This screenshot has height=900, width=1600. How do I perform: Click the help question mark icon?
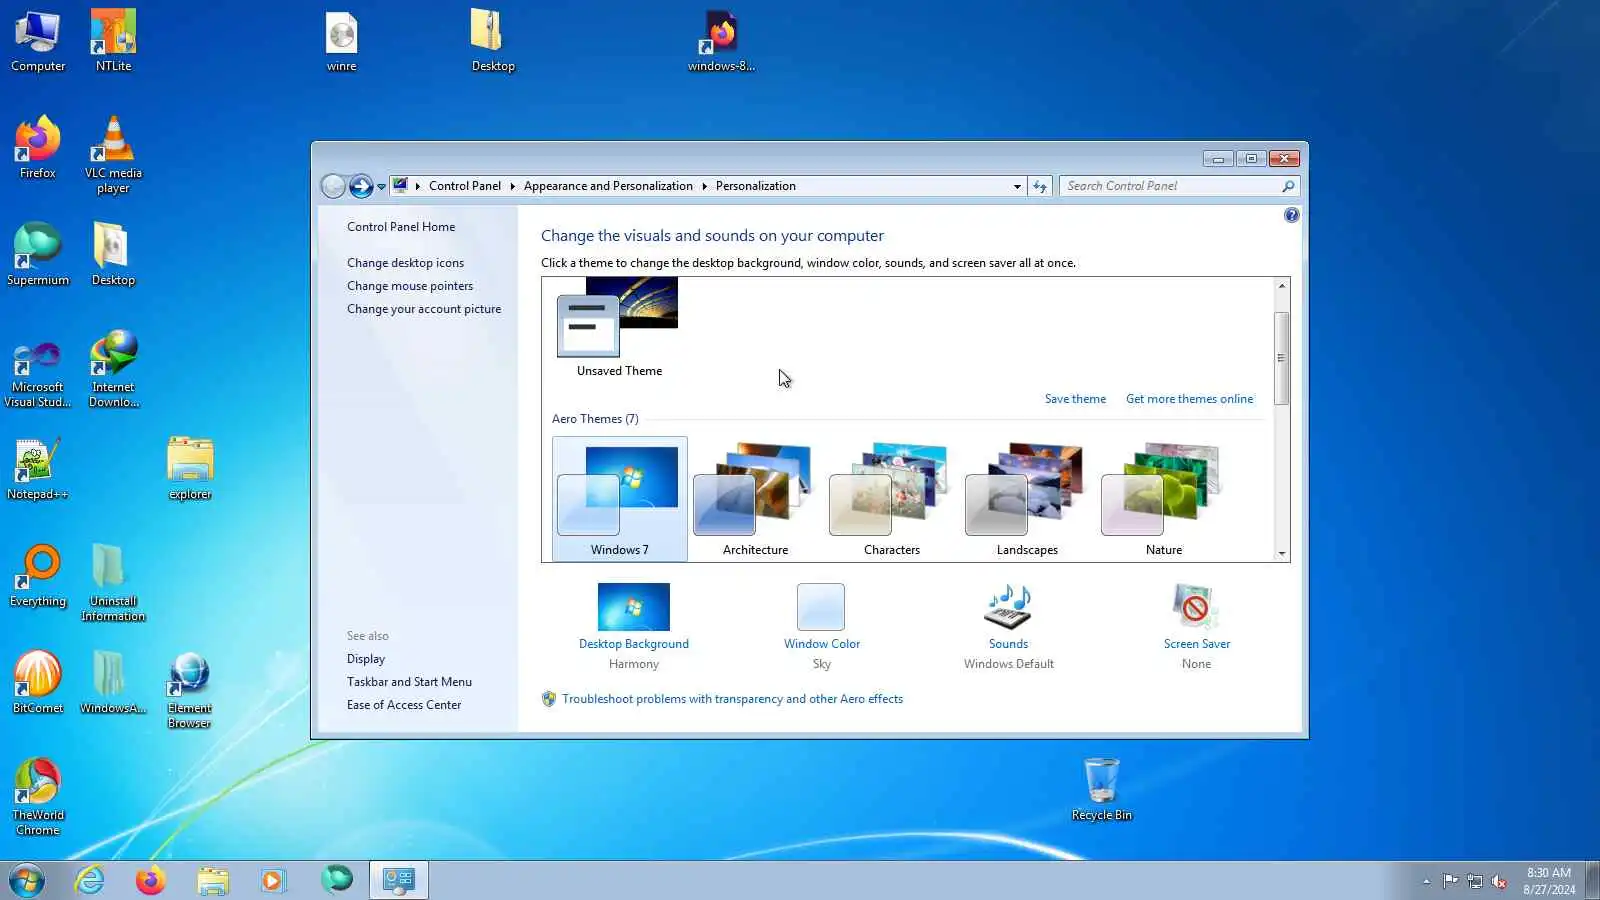pyautogui.click(x=1291, y=215)
